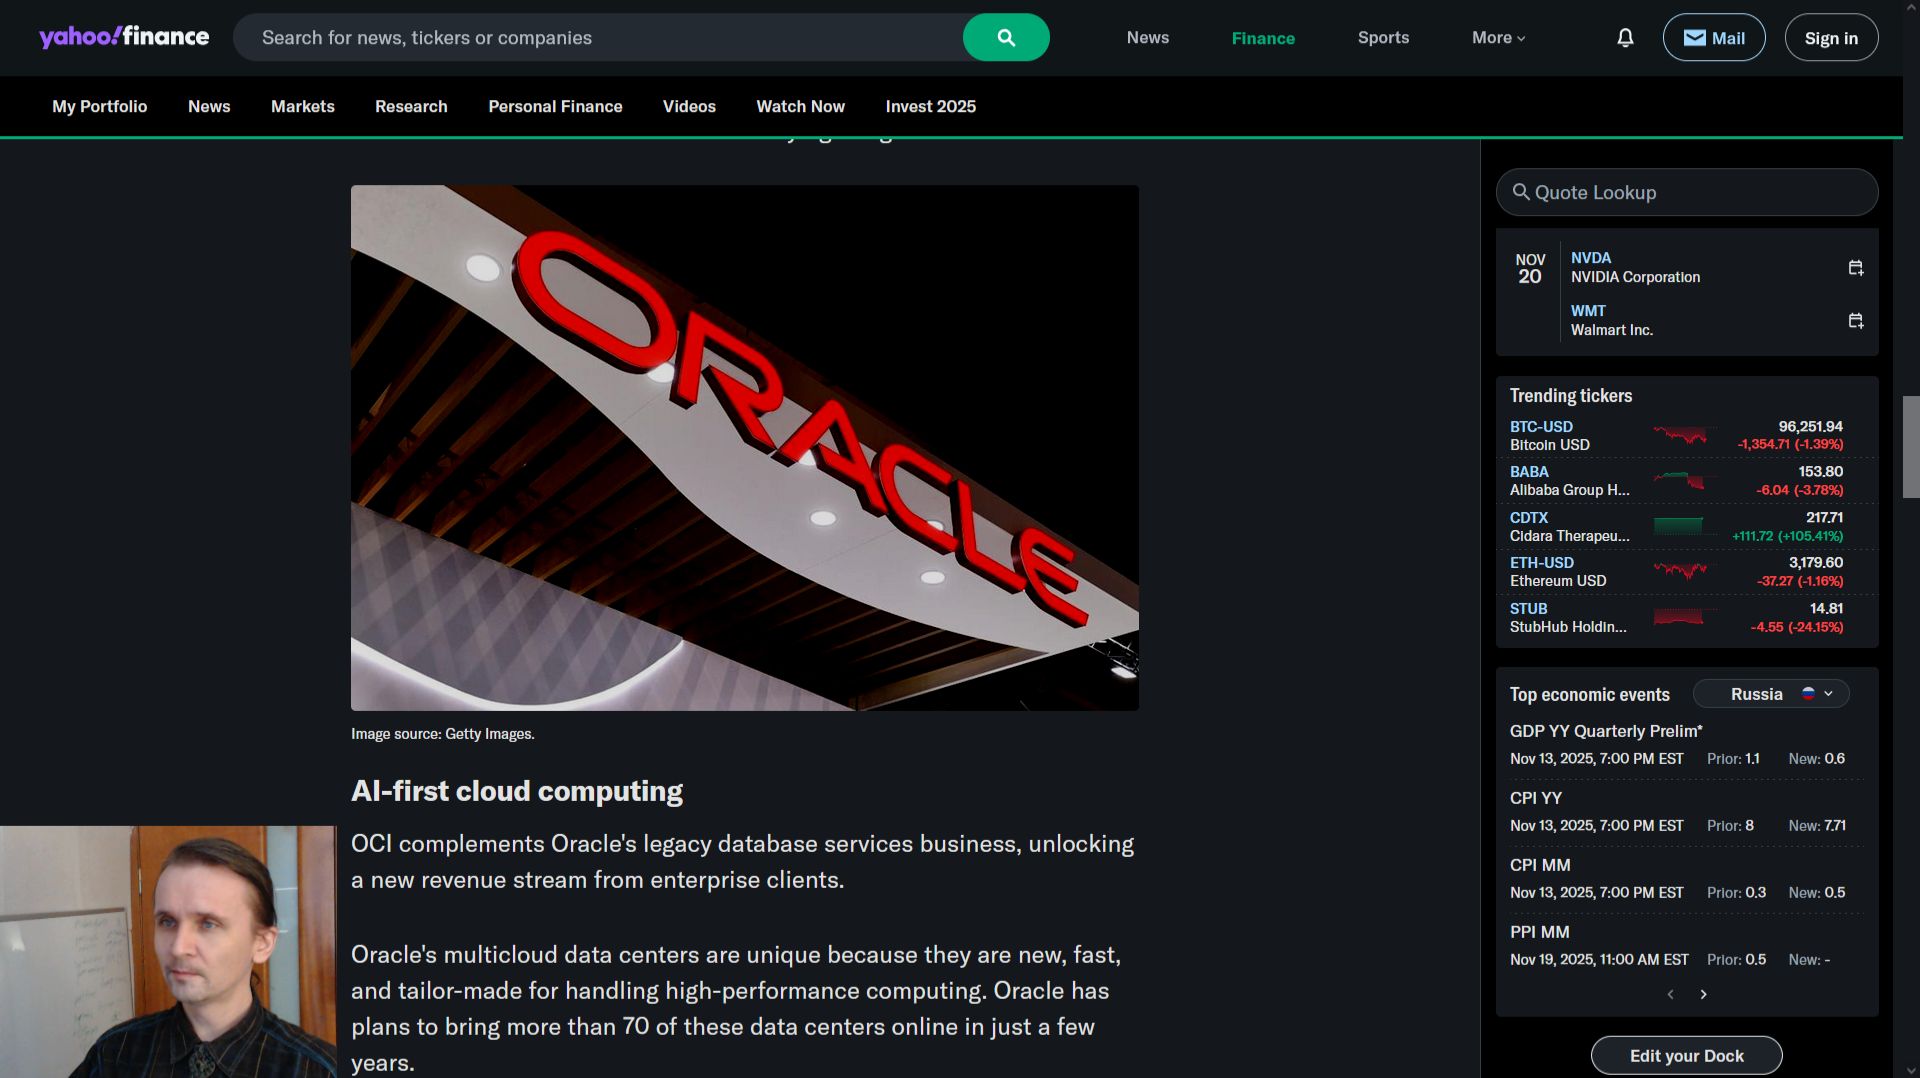Viewport: 1920px width, 1078px height.
Task: Open the STUB trending ticker
Action: tap(1528, 609)
